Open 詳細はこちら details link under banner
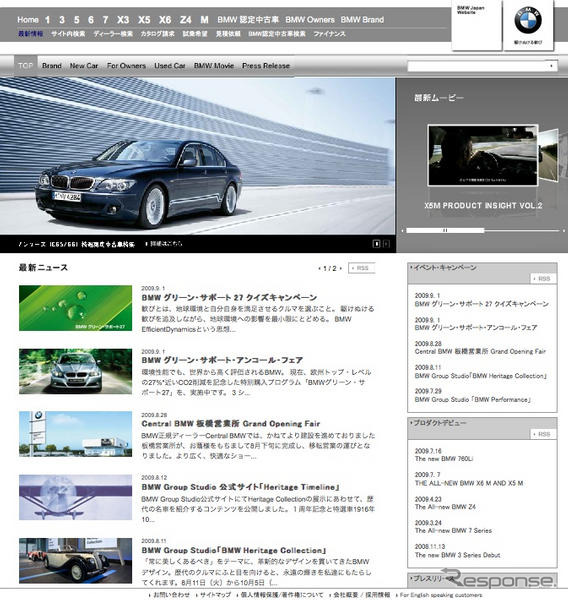Viewport: 568px width, 600px height. coord(164,243)
